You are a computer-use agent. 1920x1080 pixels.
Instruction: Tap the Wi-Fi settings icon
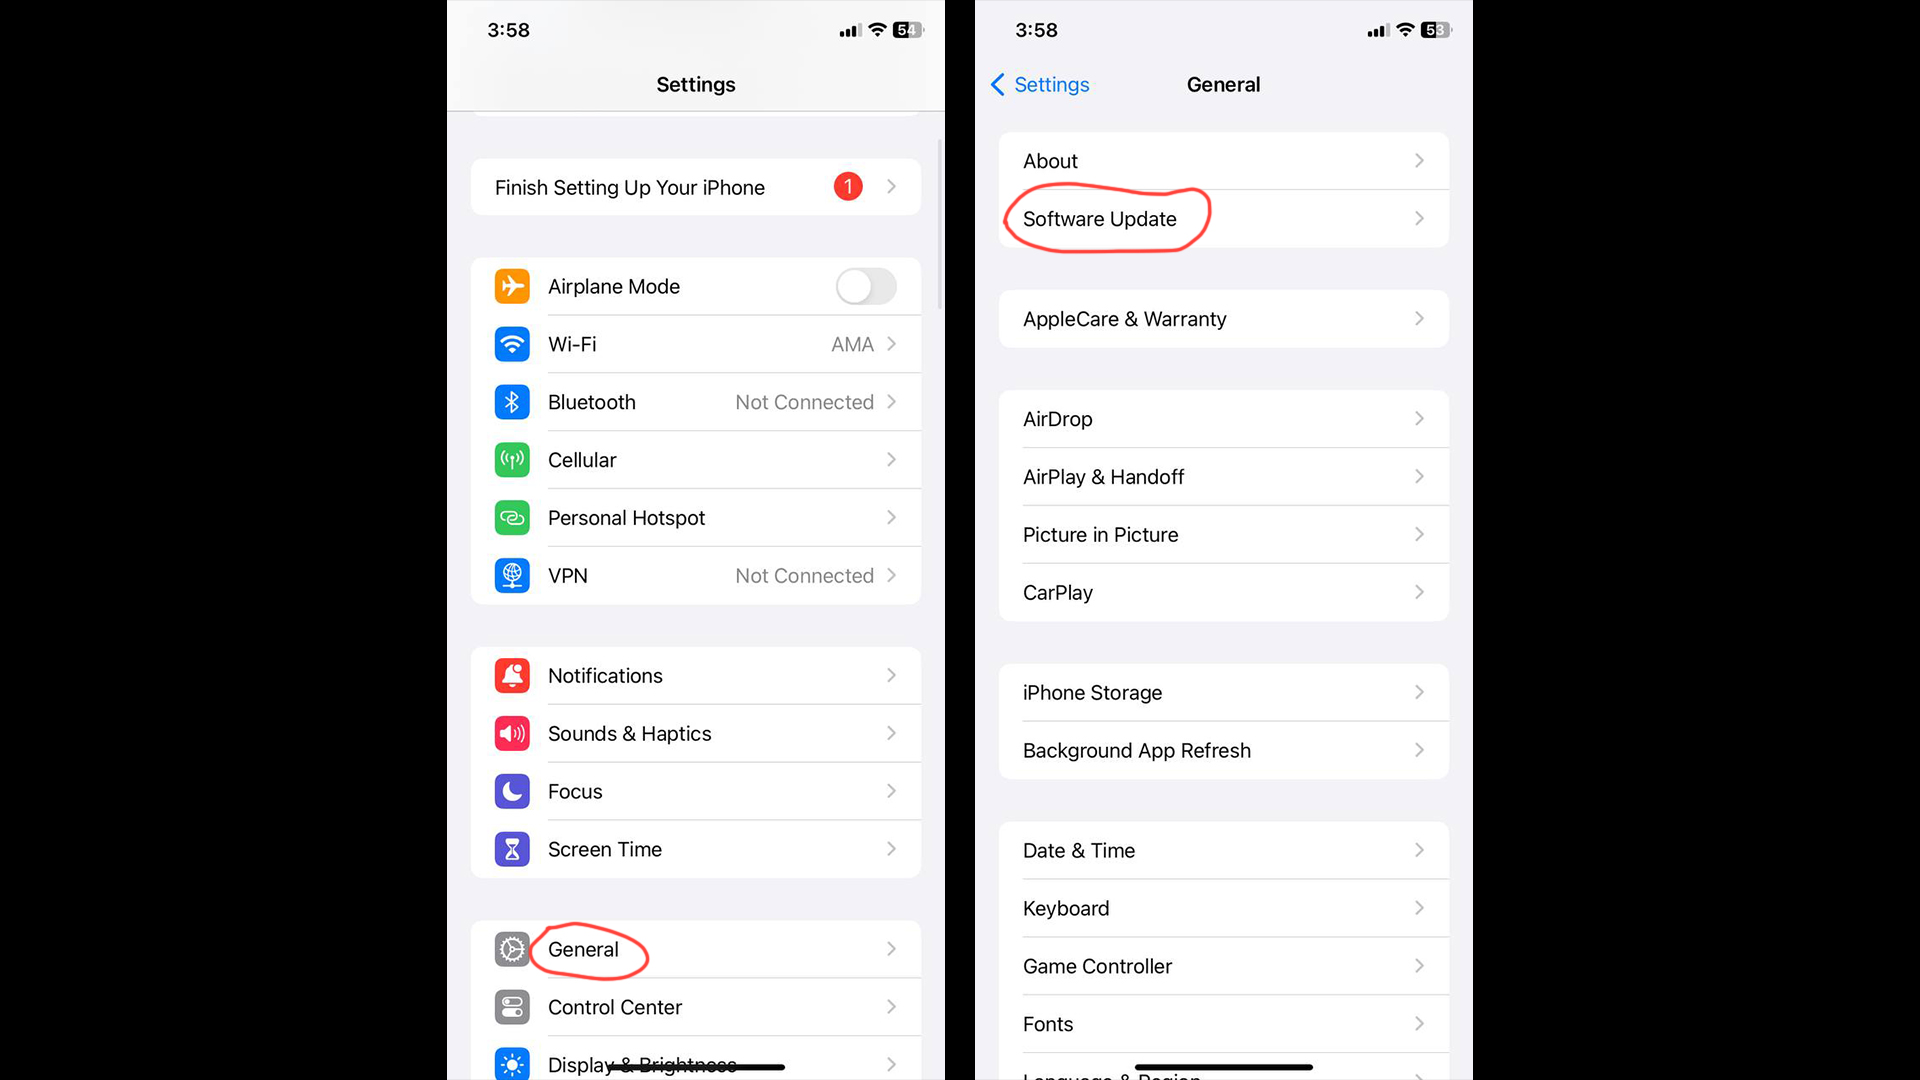pos(512,344)
